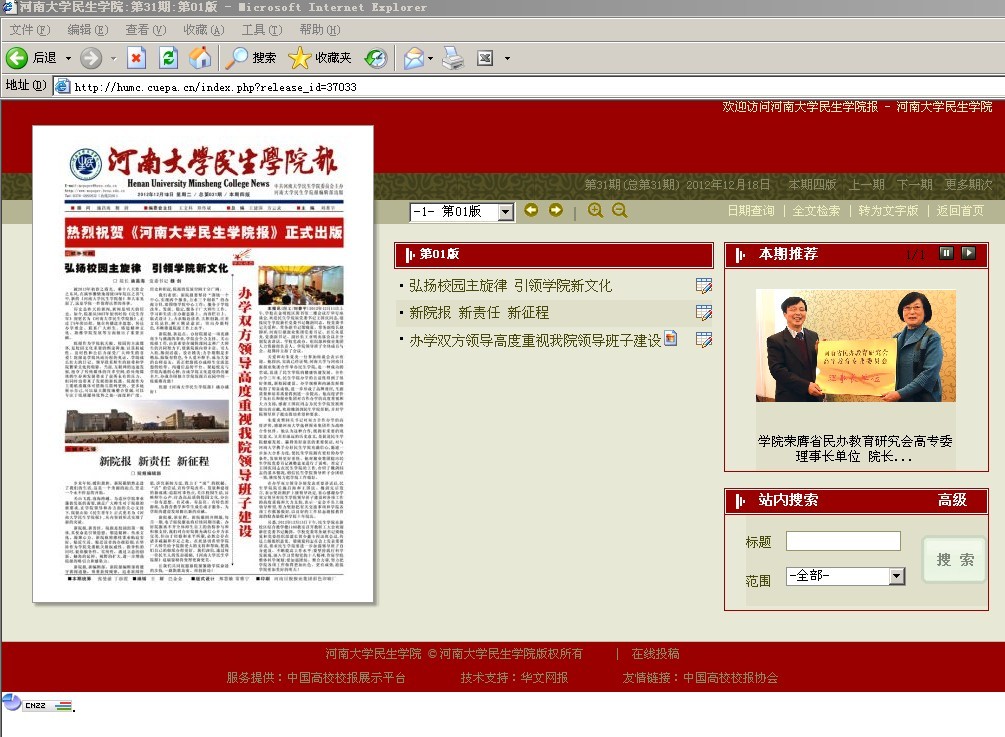Stop loading the page
This screenshot has height=737, width=1005.
pos(136,58)
